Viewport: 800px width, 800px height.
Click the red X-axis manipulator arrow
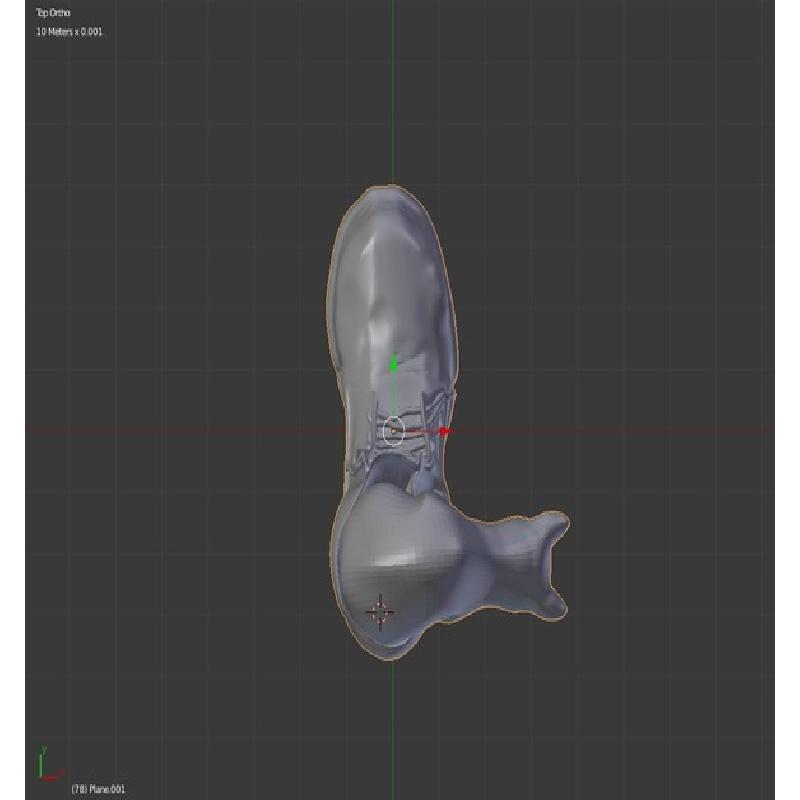[x=444, y=431]
